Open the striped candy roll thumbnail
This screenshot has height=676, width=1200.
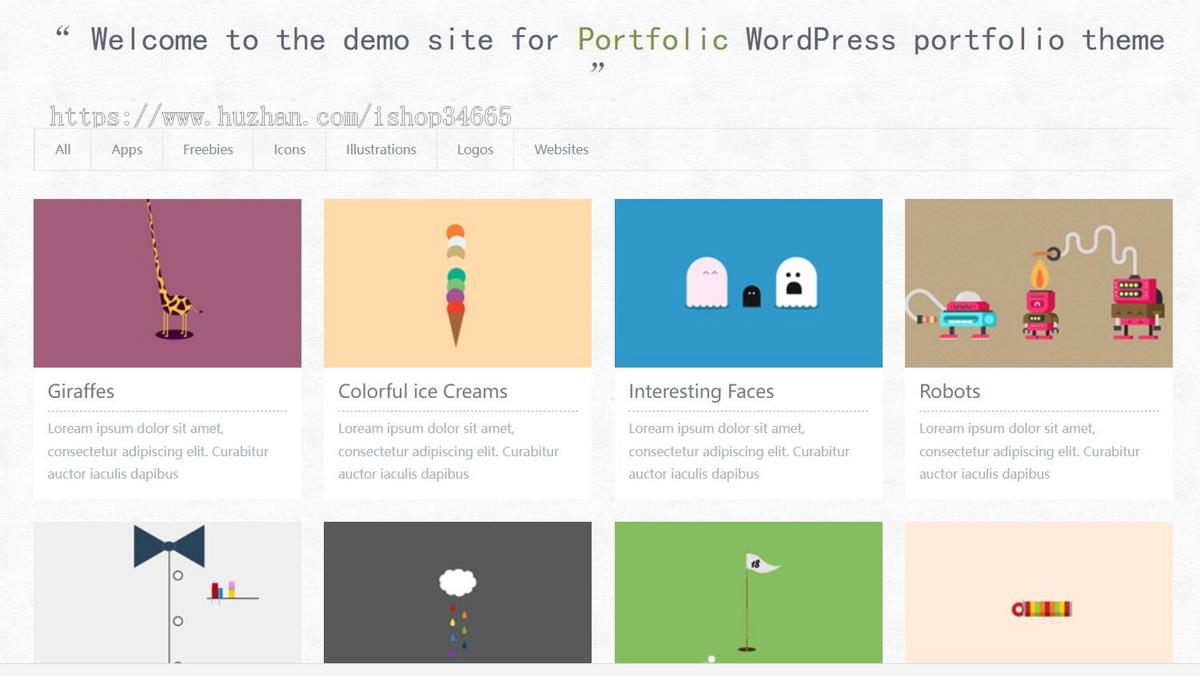point(1038,592)
